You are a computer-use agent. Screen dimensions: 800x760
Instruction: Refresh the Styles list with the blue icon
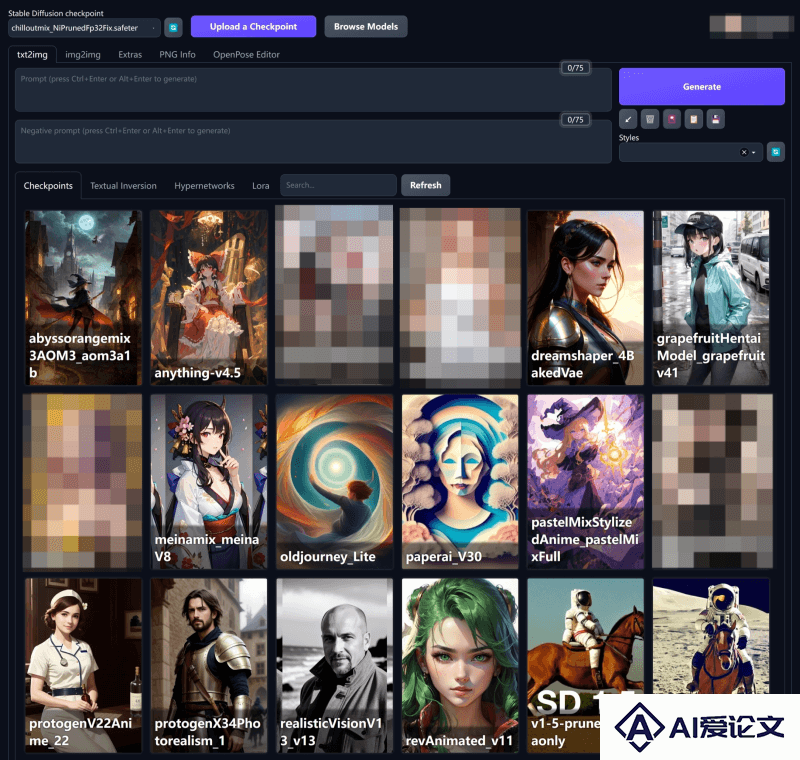(x=776, y=152)
